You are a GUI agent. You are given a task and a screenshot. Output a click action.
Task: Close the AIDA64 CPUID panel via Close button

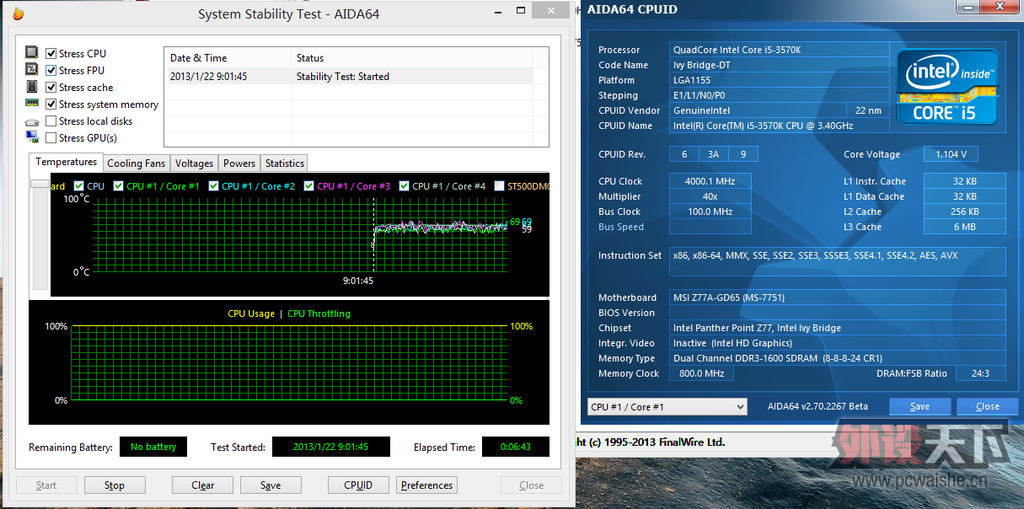click(x=987, y=406)
